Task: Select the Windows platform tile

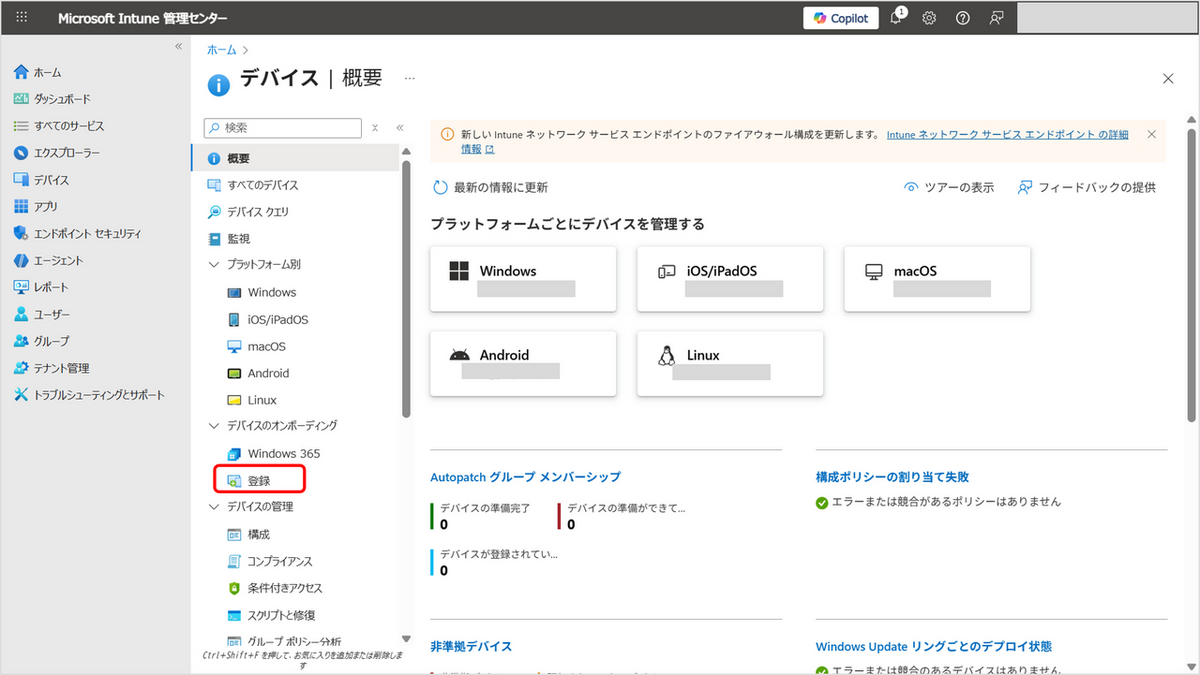Action: [523, 279]
